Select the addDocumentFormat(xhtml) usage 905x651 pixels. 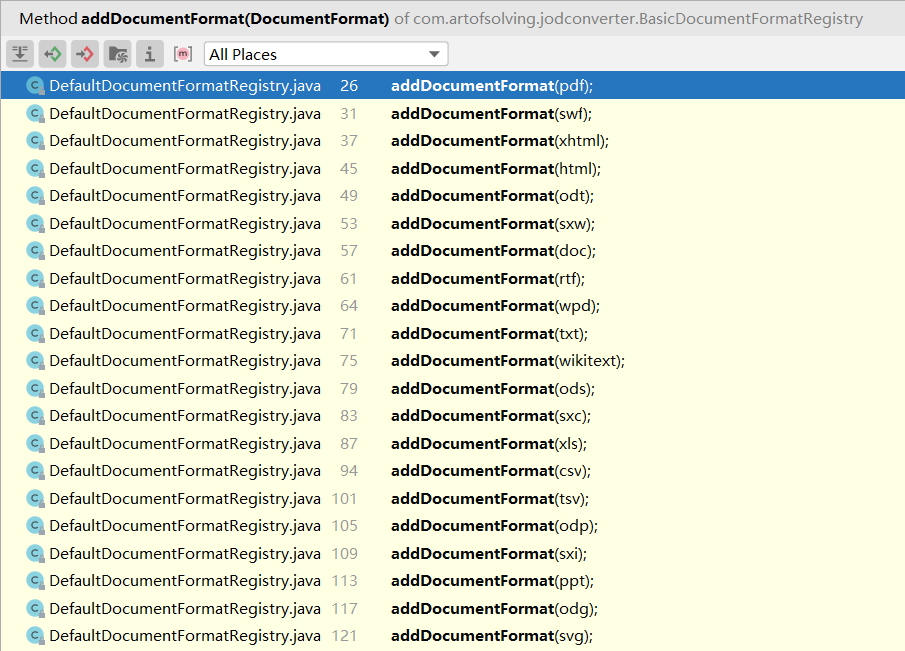499,141
